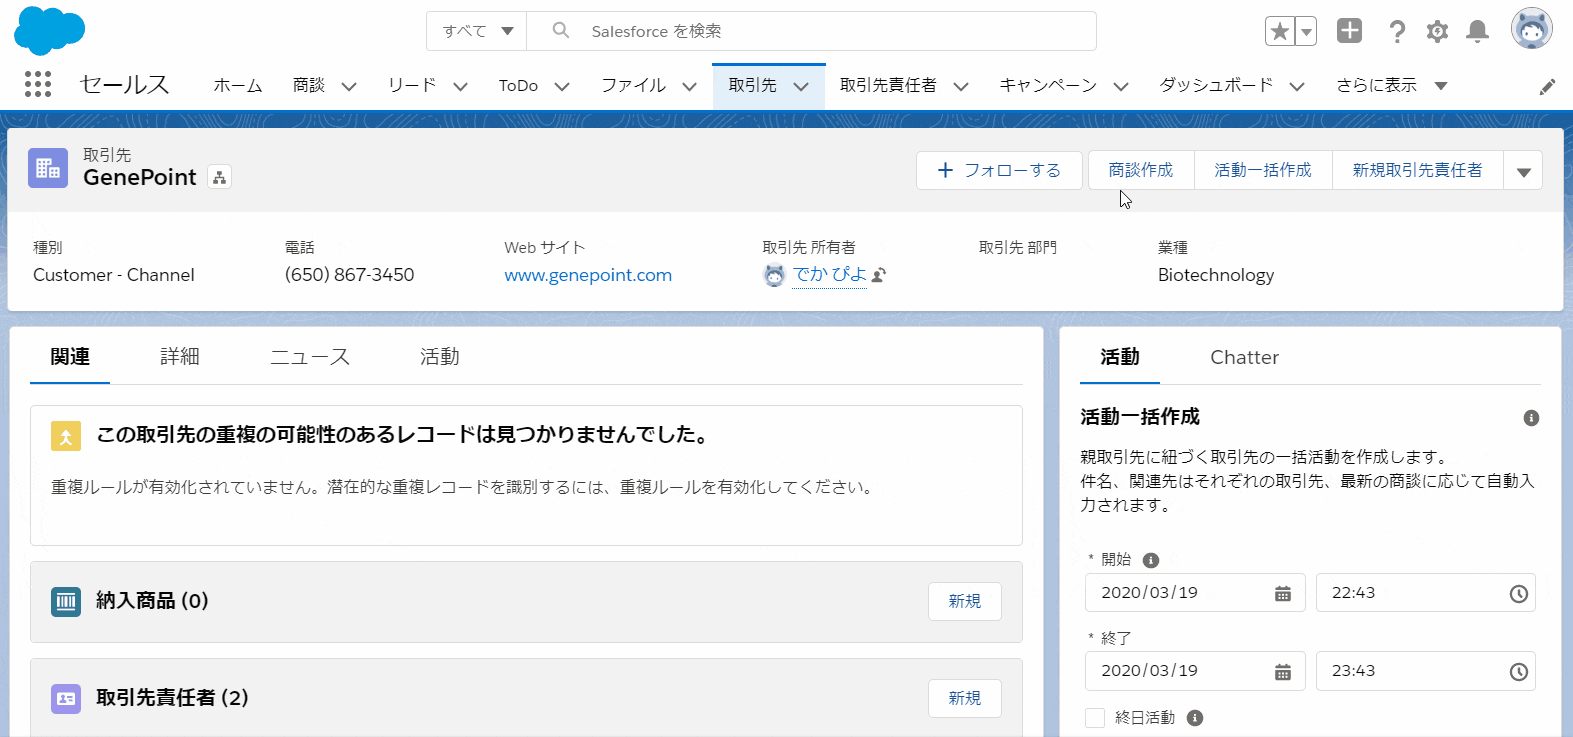This screenshot has height=737, width=1573.
Task: Open the help question mark icon
Action: pyautogui.click(x=1397, y=31)
